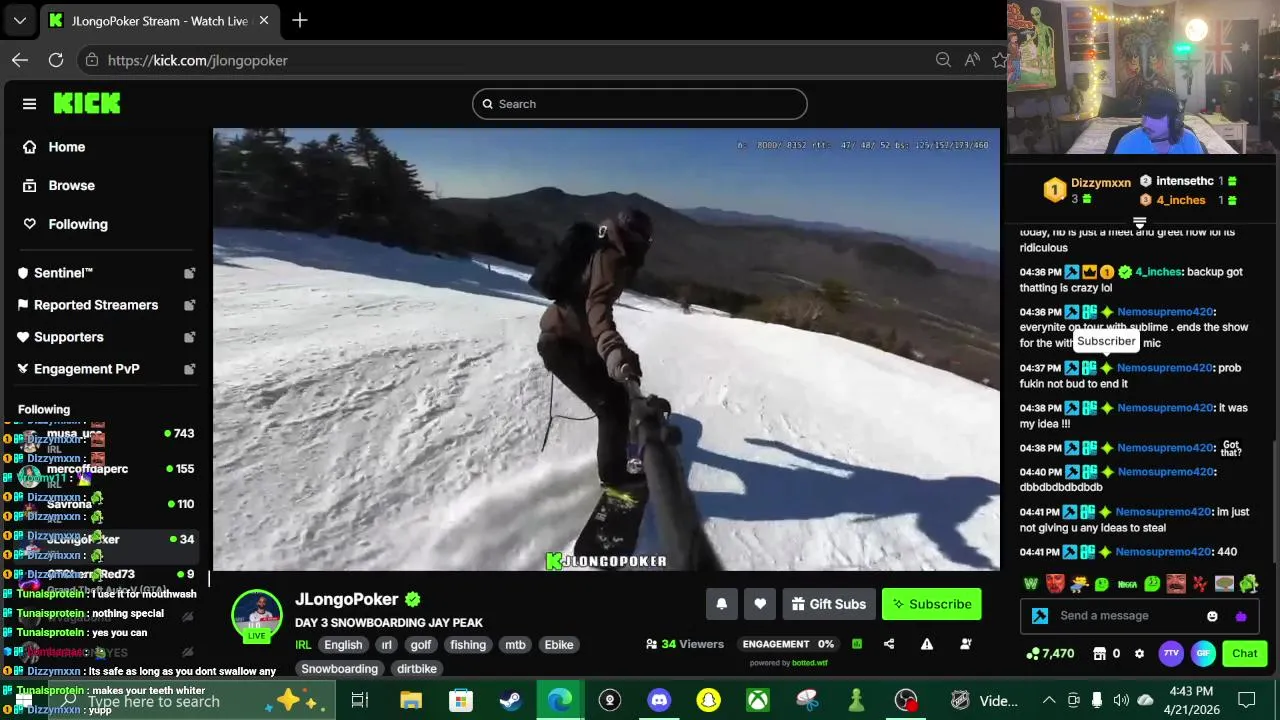Click the hammer icon in chat input
Image resolution: width=1280 pixels, height=720 pixels.
pos(1040,616)
